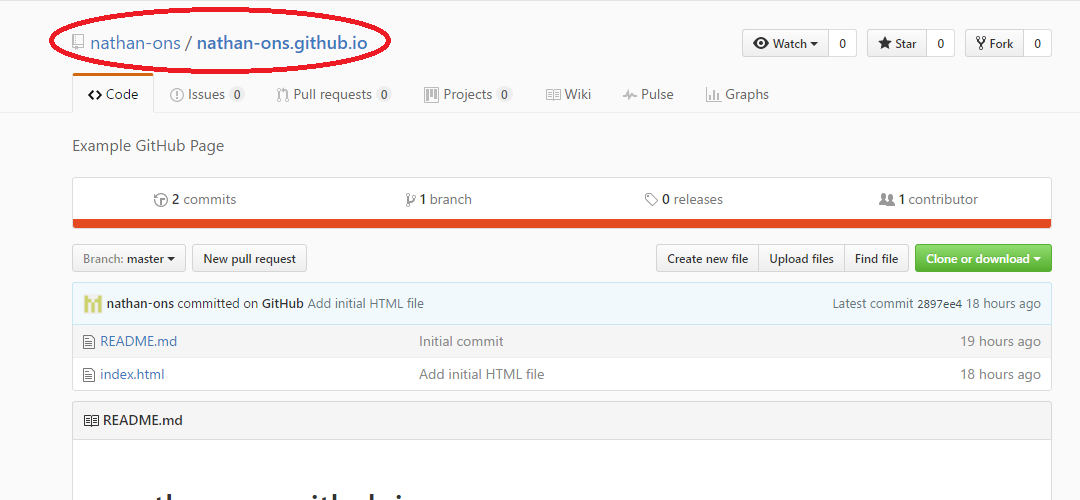Show the 1 contributor list
This screenshot has width=1080, height=500.
tap(928, 200)
